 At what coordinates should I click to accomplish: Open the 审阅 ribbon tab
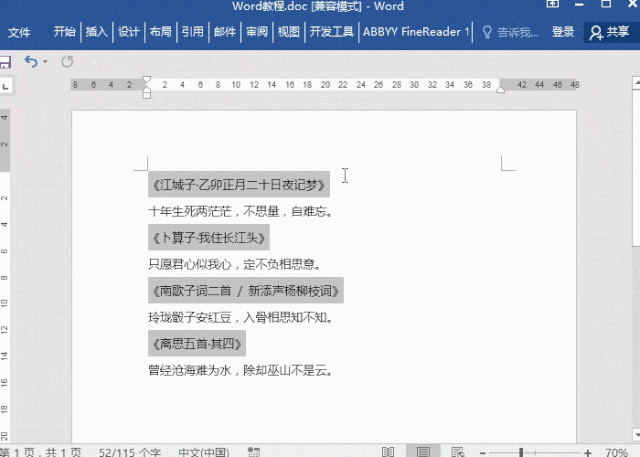pos(257,32)
